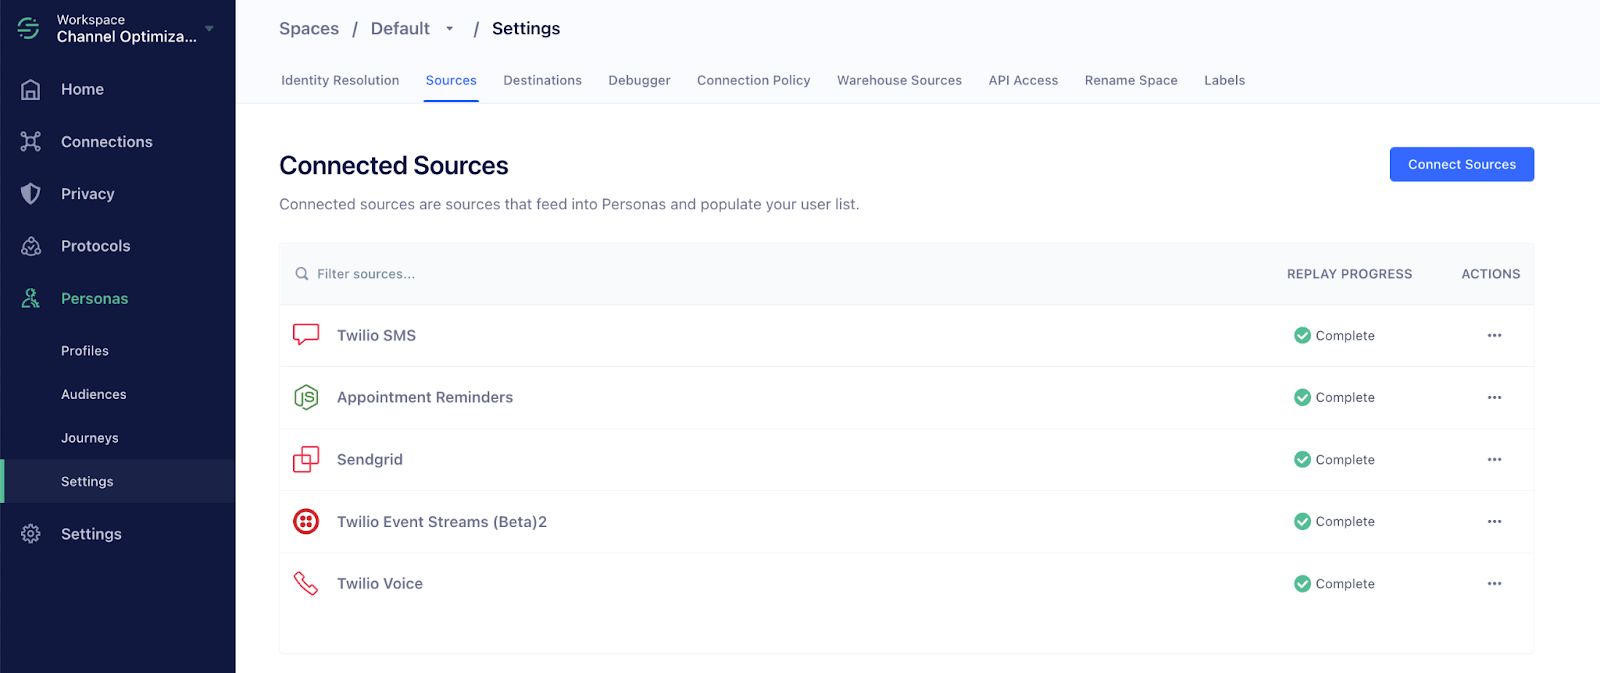Viewport: 1600px width, 673px height.
Task: Click the Protocols icon in sidebar
Action: tap(31, 246)
